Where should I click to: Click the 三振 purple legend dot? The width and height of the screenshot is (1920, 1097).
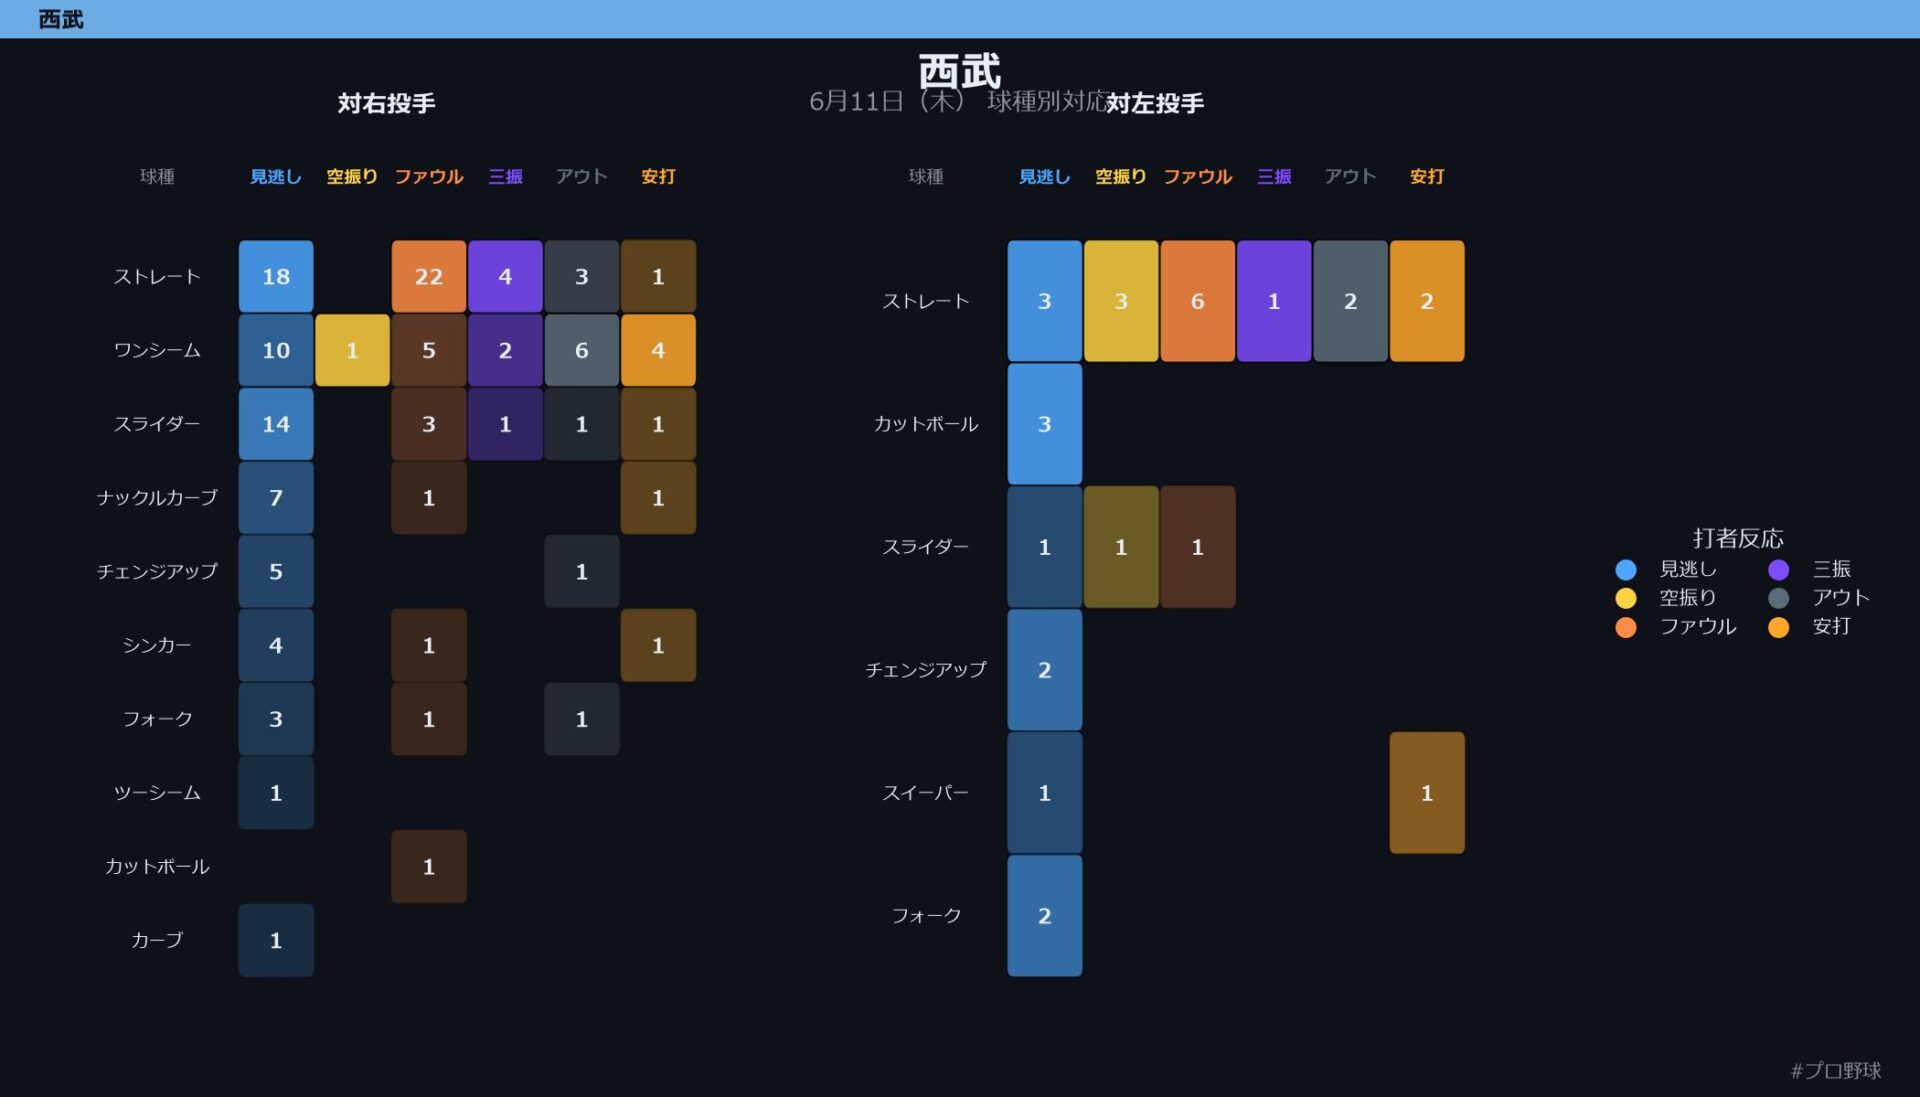point(1779,570)
